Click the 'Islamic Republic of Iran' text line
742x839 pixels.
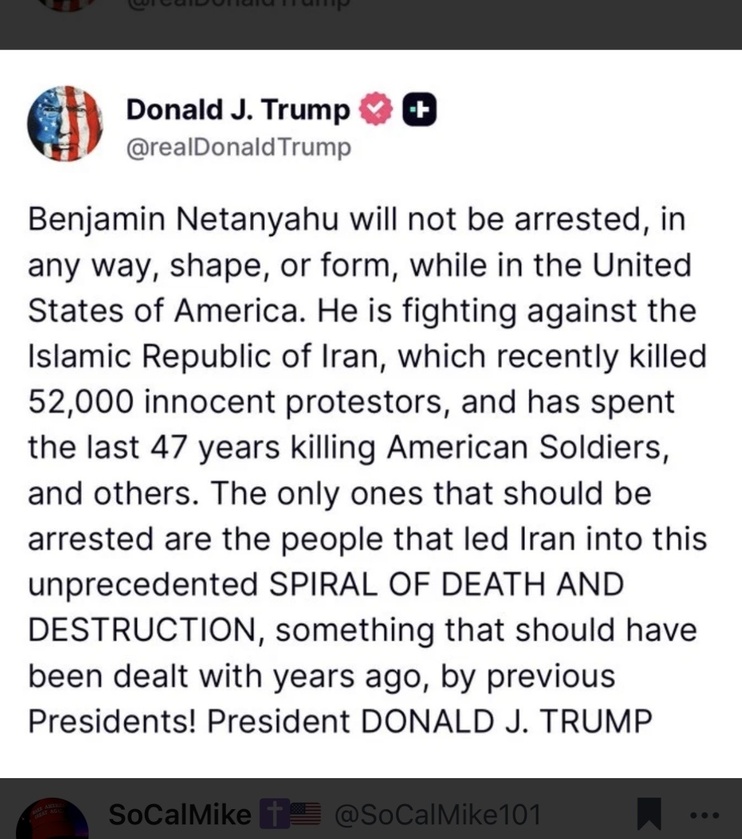(x=203, y=356)
